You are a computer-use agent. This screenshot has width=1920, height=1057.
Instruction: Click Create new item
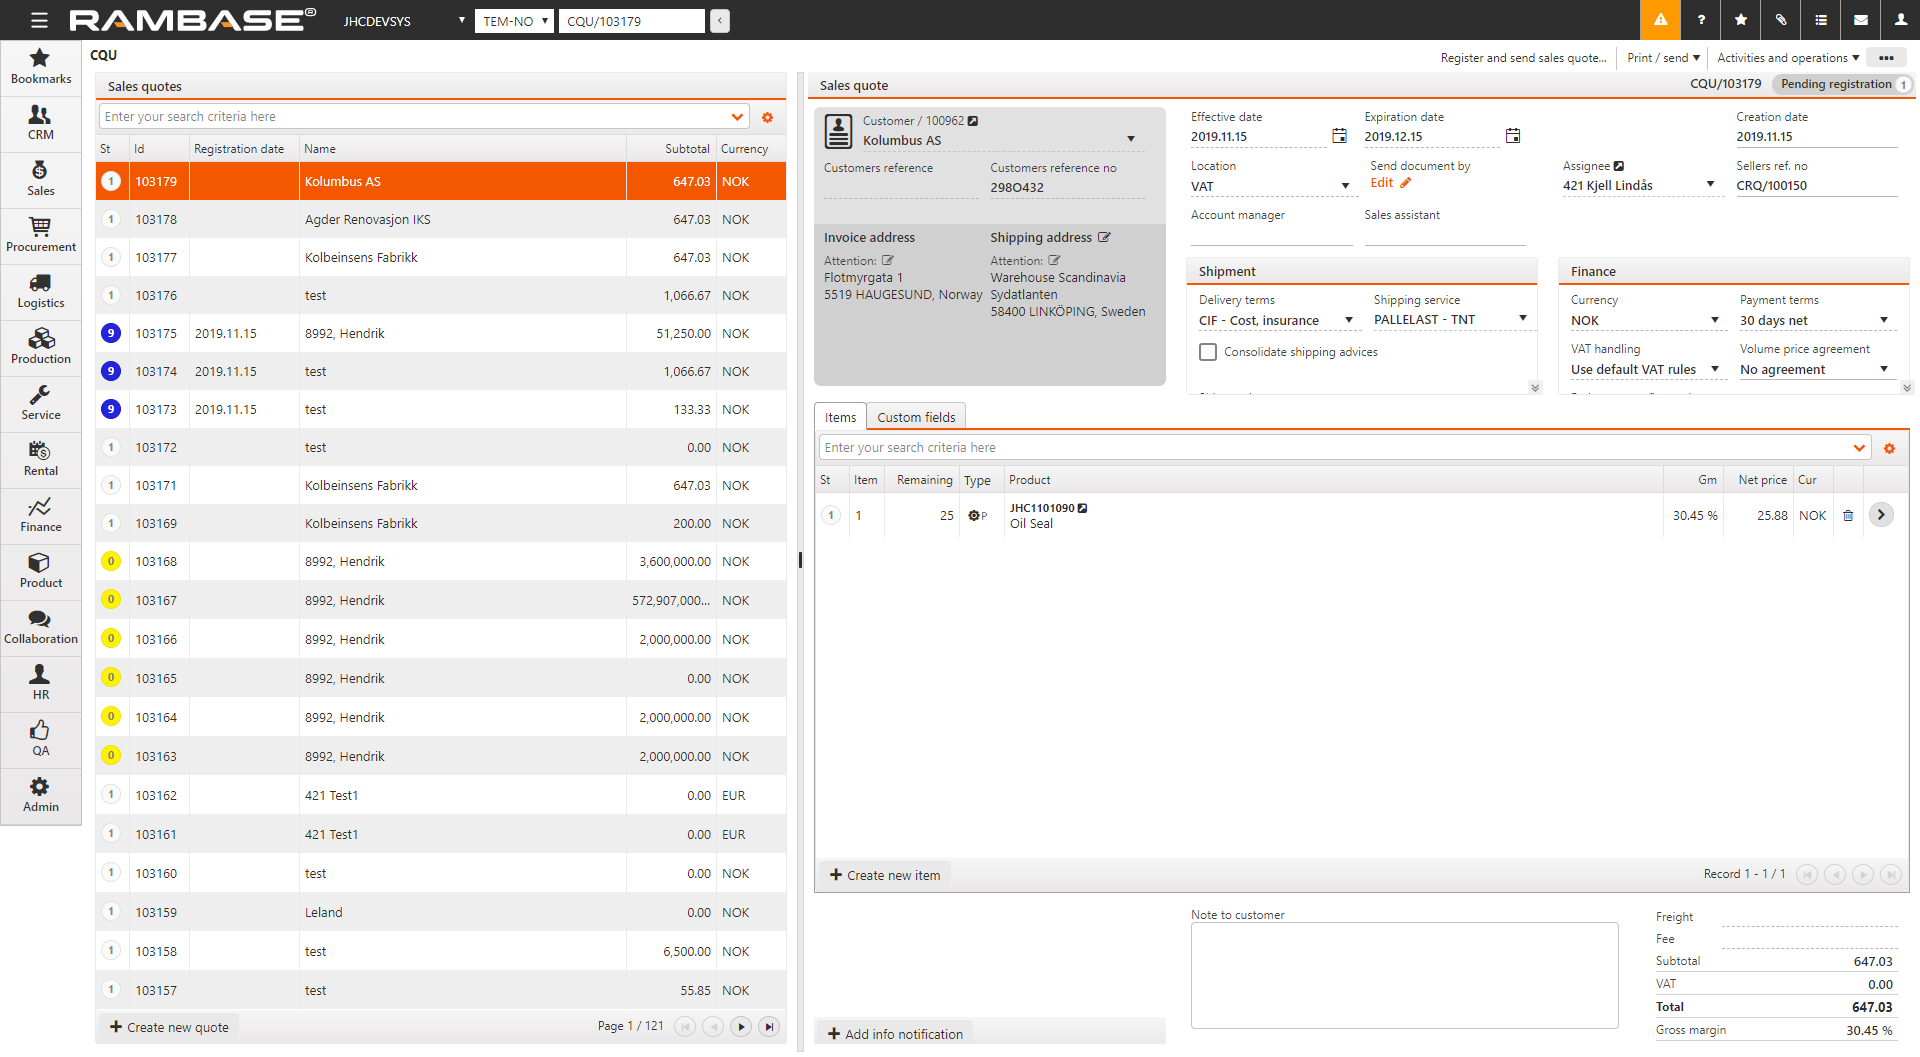[x=885, y=875]
